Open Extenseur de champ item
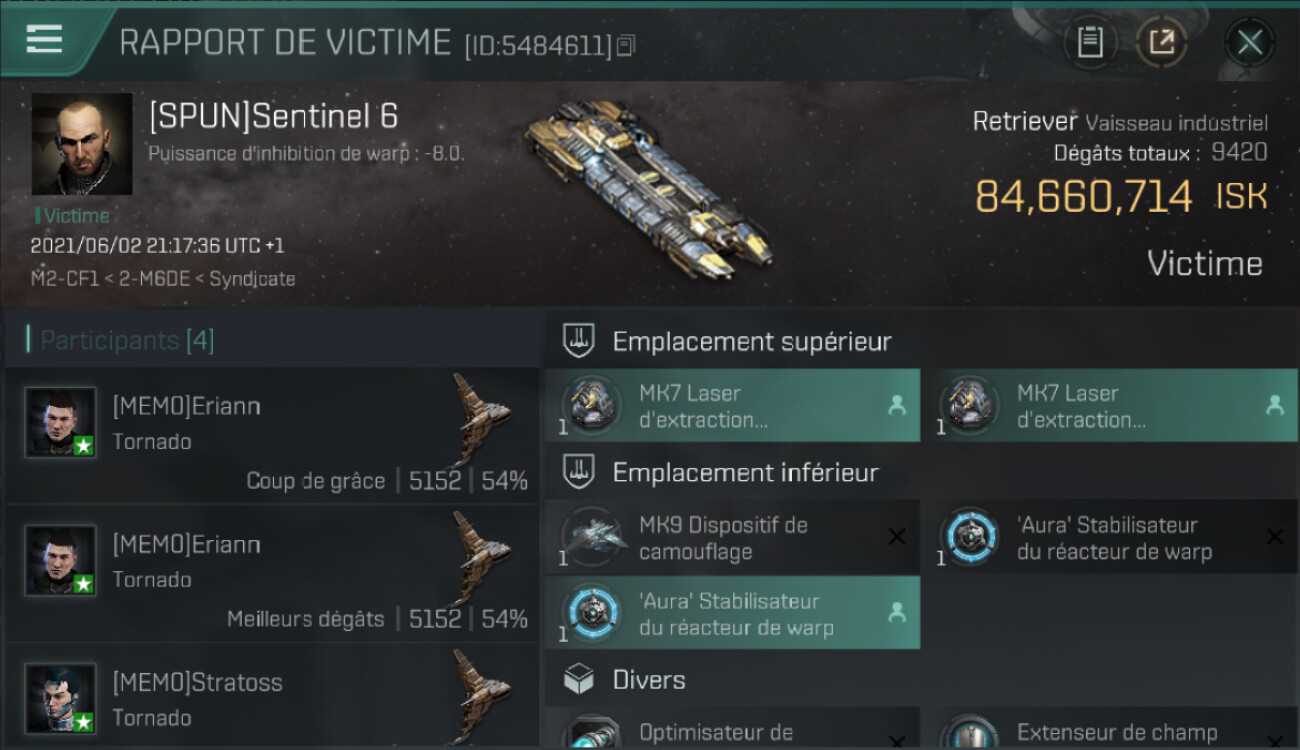 pyautogui.click(x=1110, y=729)
